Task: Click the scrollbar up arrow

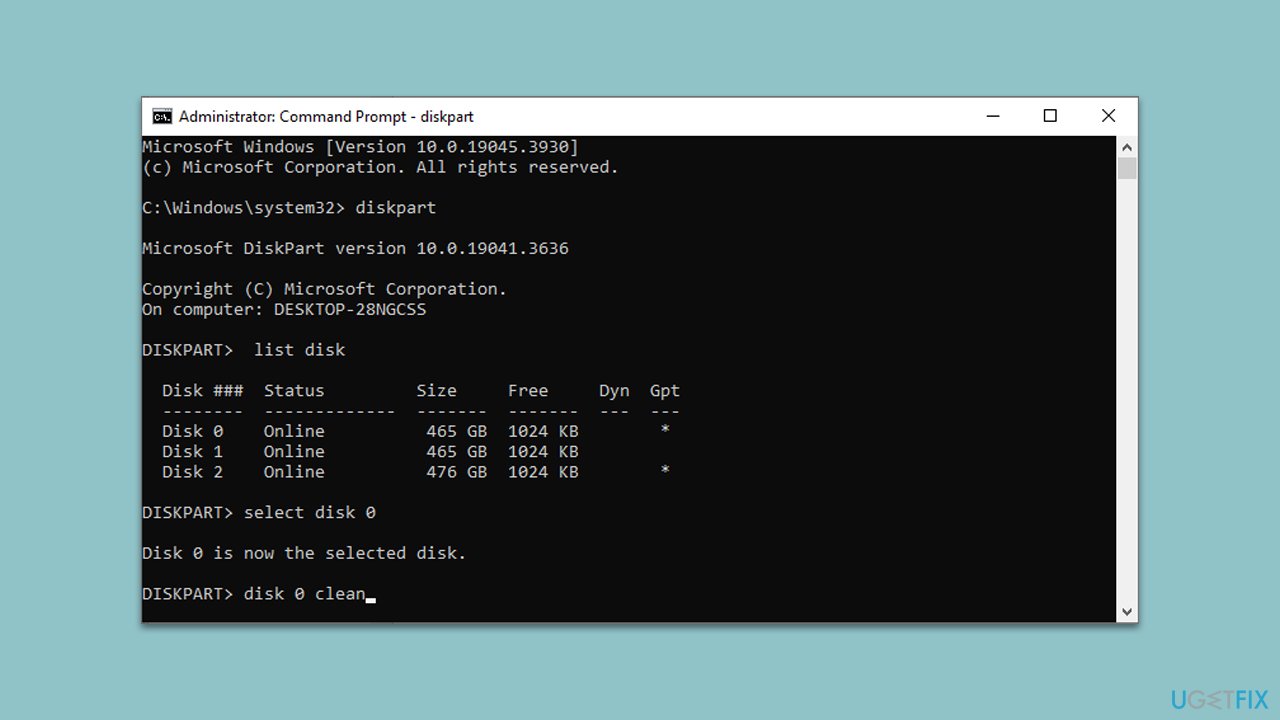Action: (1127, 146)
